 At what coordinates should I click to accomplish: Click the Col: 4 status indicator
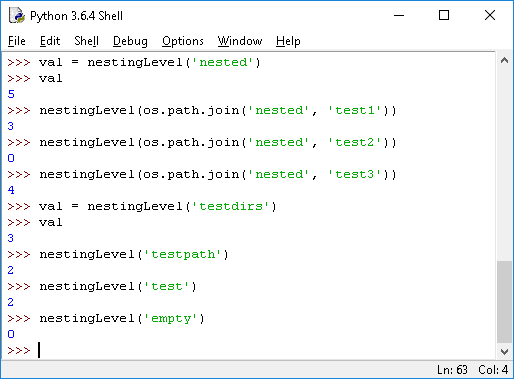(493, 370)
